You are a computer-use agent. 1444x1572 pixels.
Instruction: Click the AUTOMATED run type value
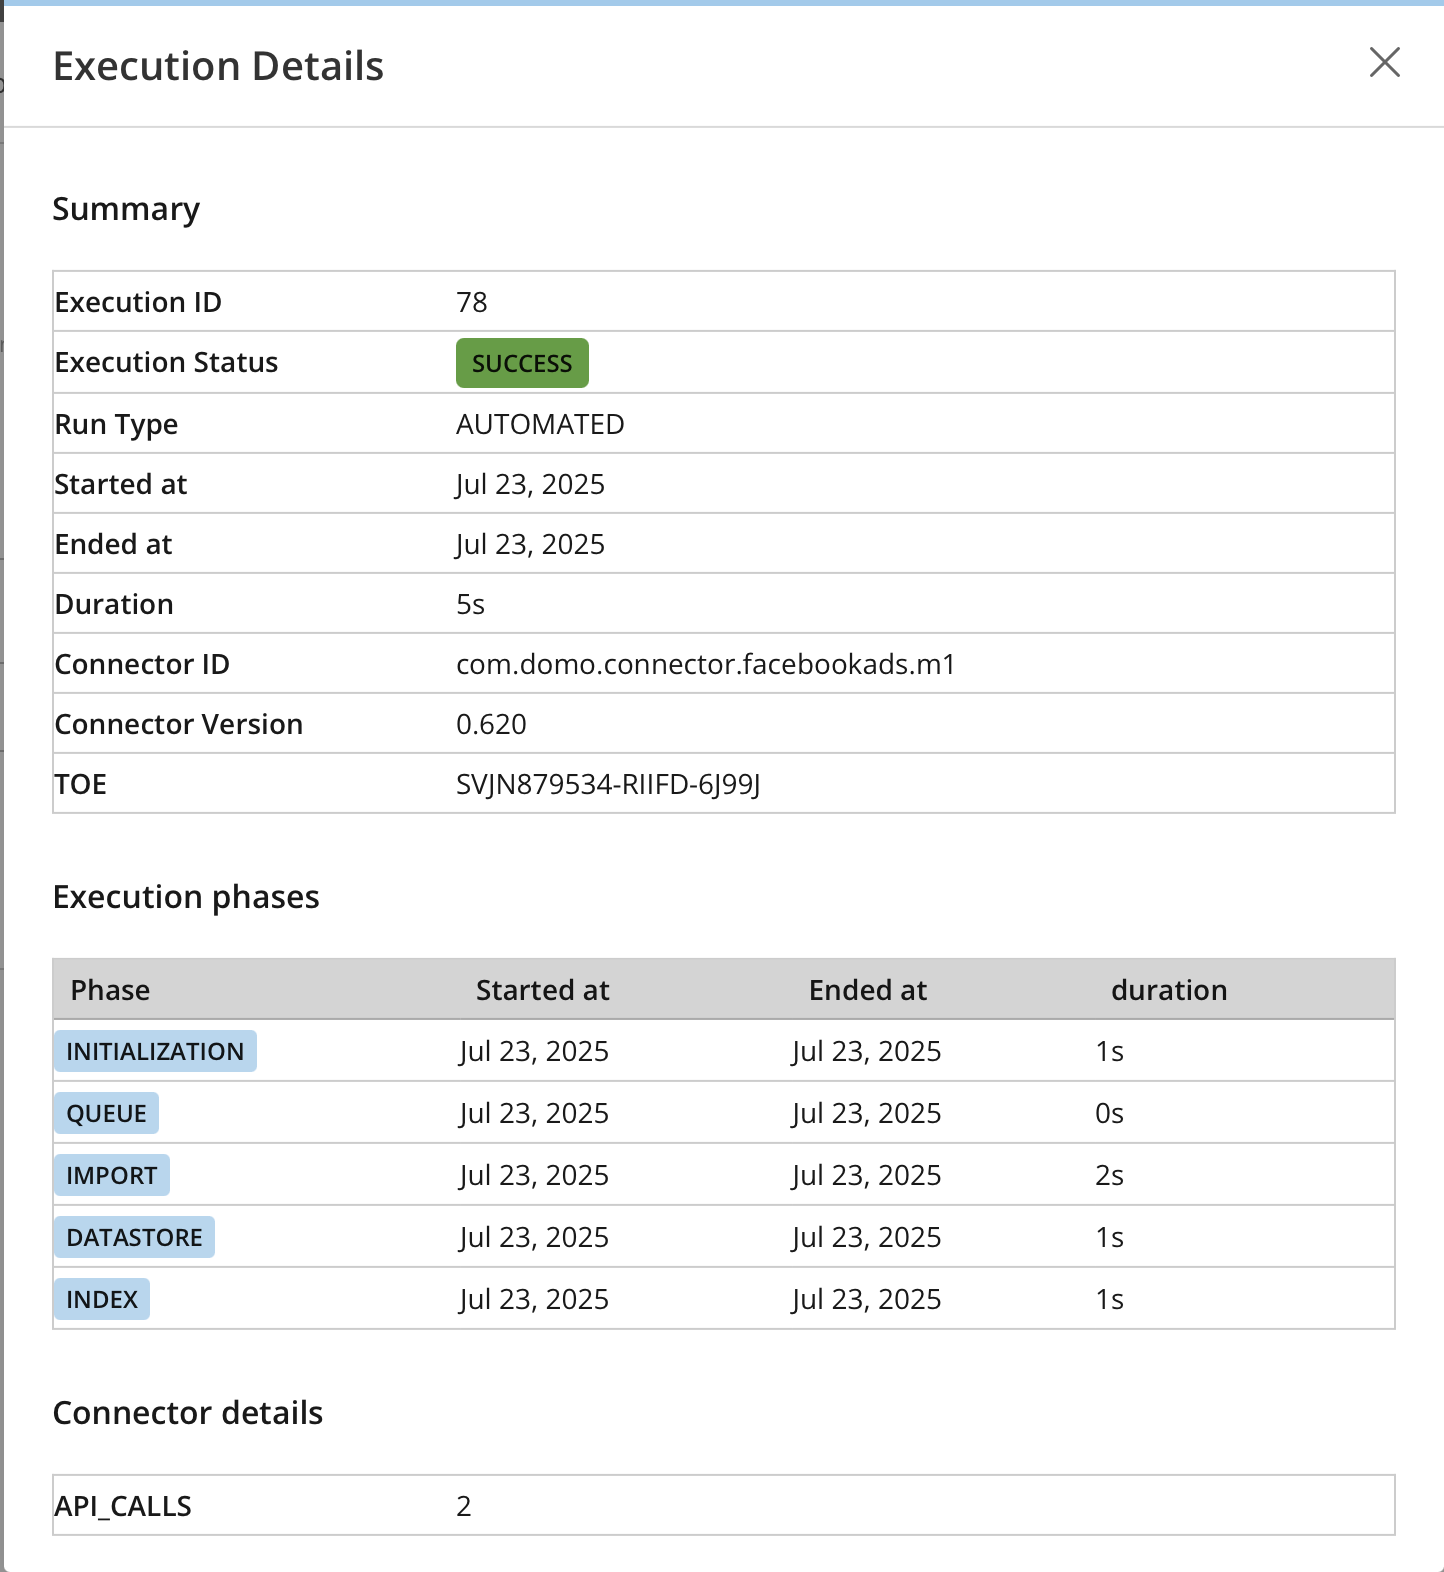pos(540,424)
